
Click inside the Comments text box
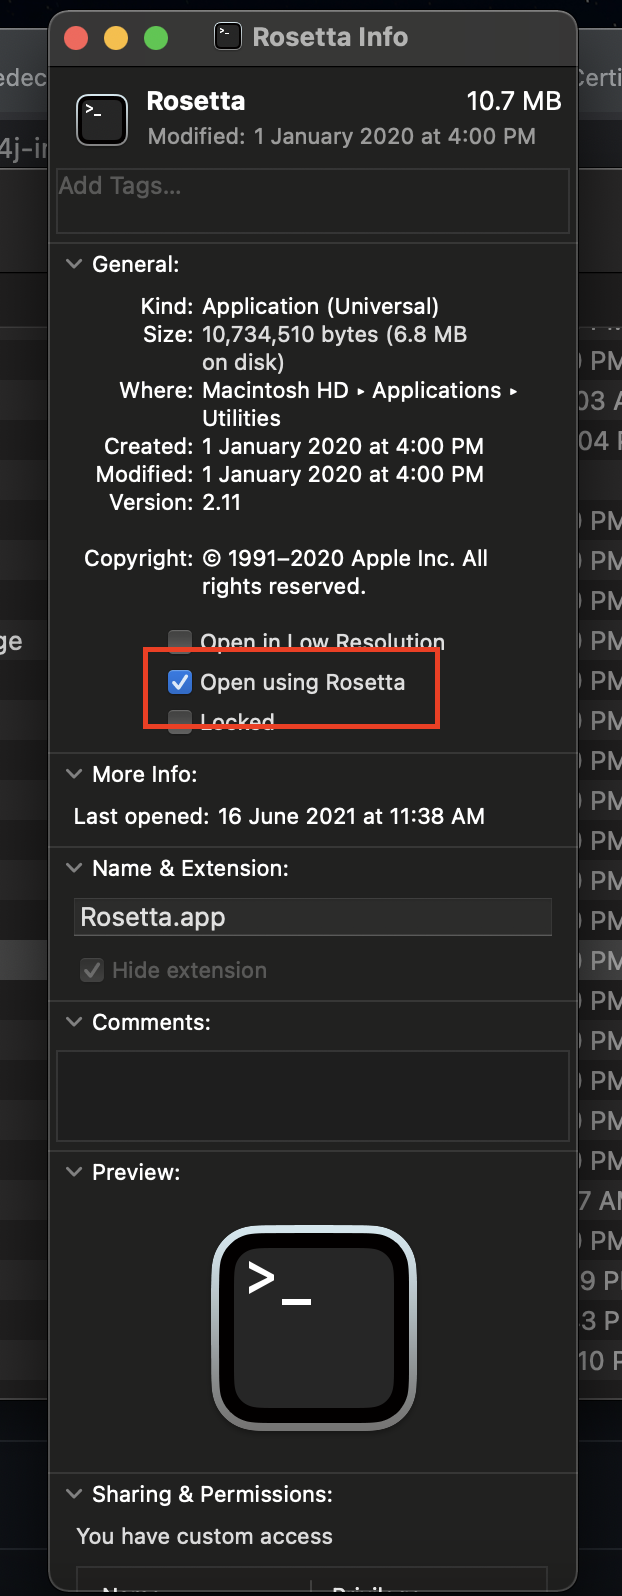[313, 1095]
